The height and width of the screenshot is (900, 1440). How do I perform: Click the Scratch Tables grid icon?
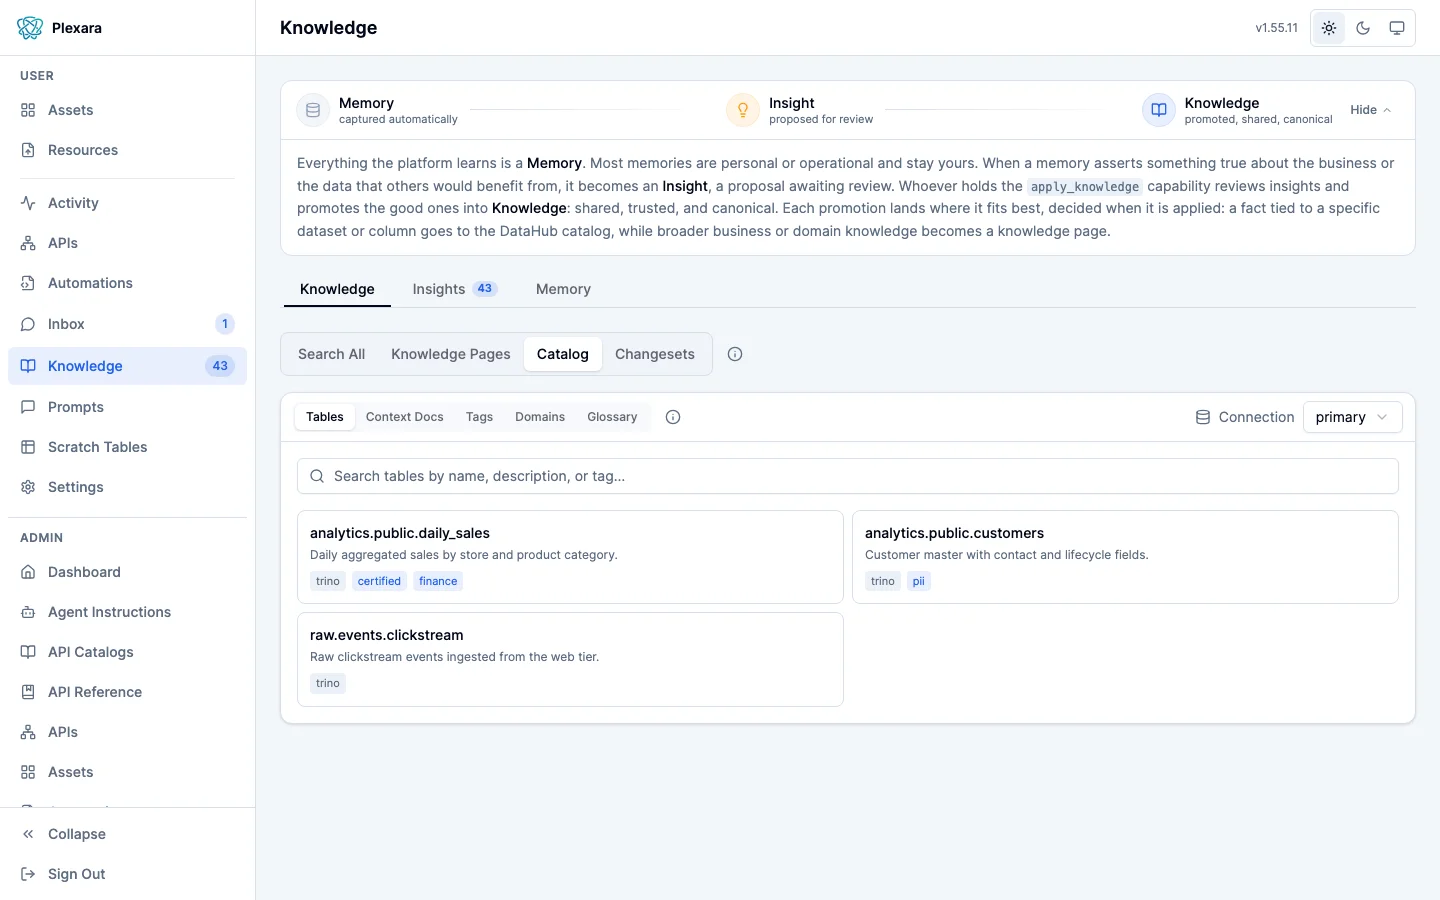[x=28, y=447]
